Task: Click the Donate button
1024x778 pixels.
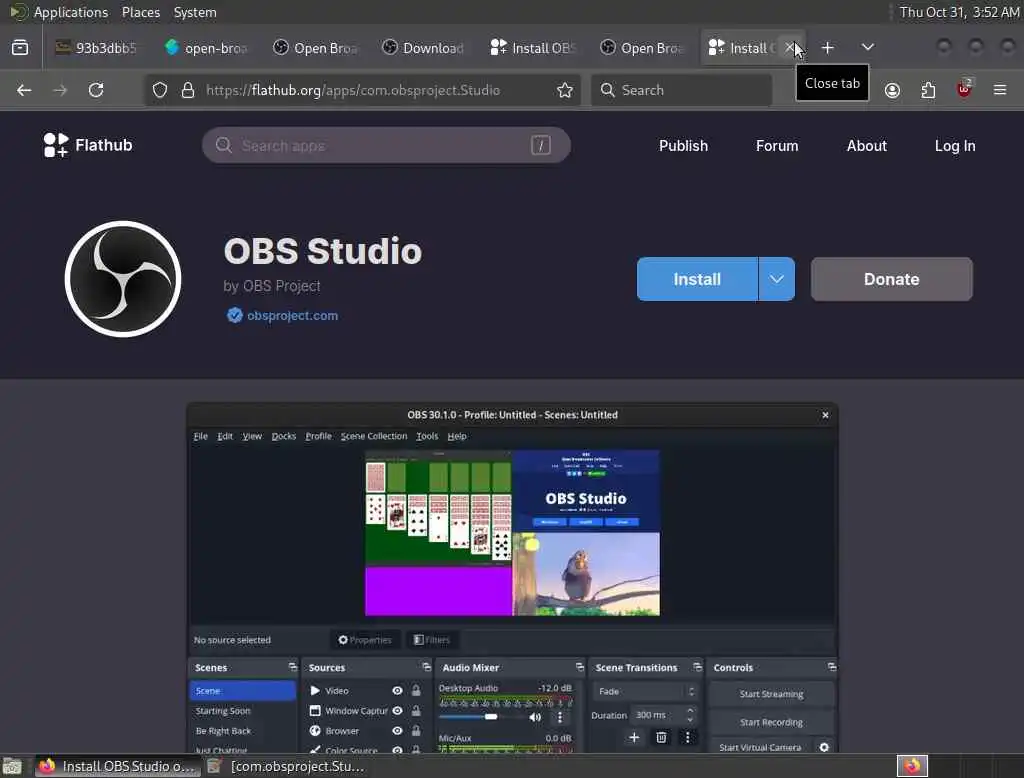Action: pos(891,279)
